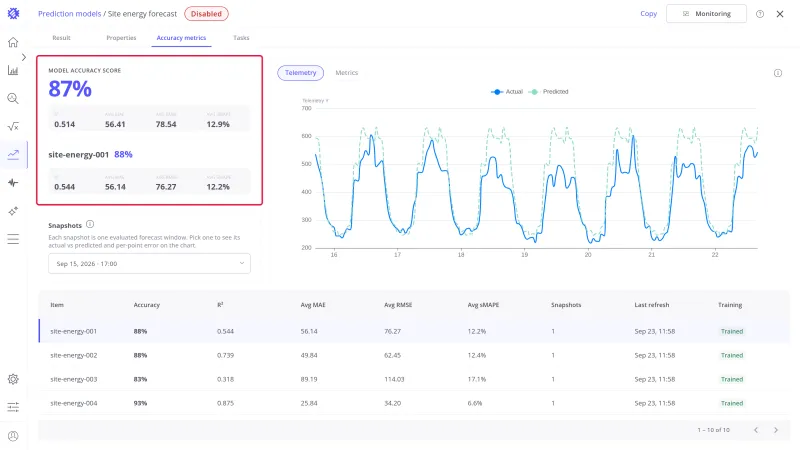Select the site-energy-004 table row
The image size is (800, 450).
[x=414, y=403]
